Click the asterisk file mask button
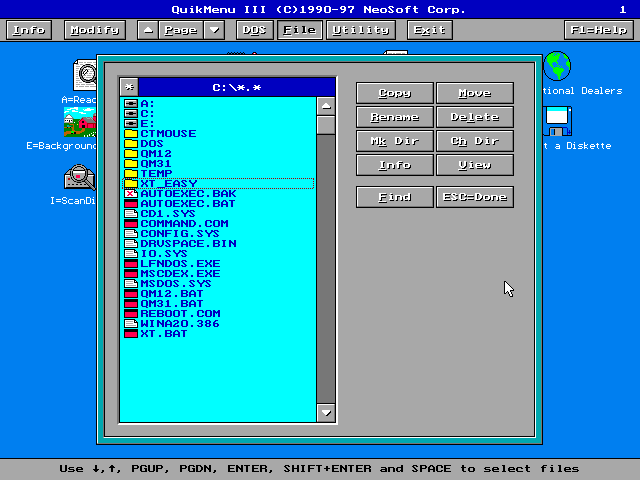The image size is (640, 480). 129,87
